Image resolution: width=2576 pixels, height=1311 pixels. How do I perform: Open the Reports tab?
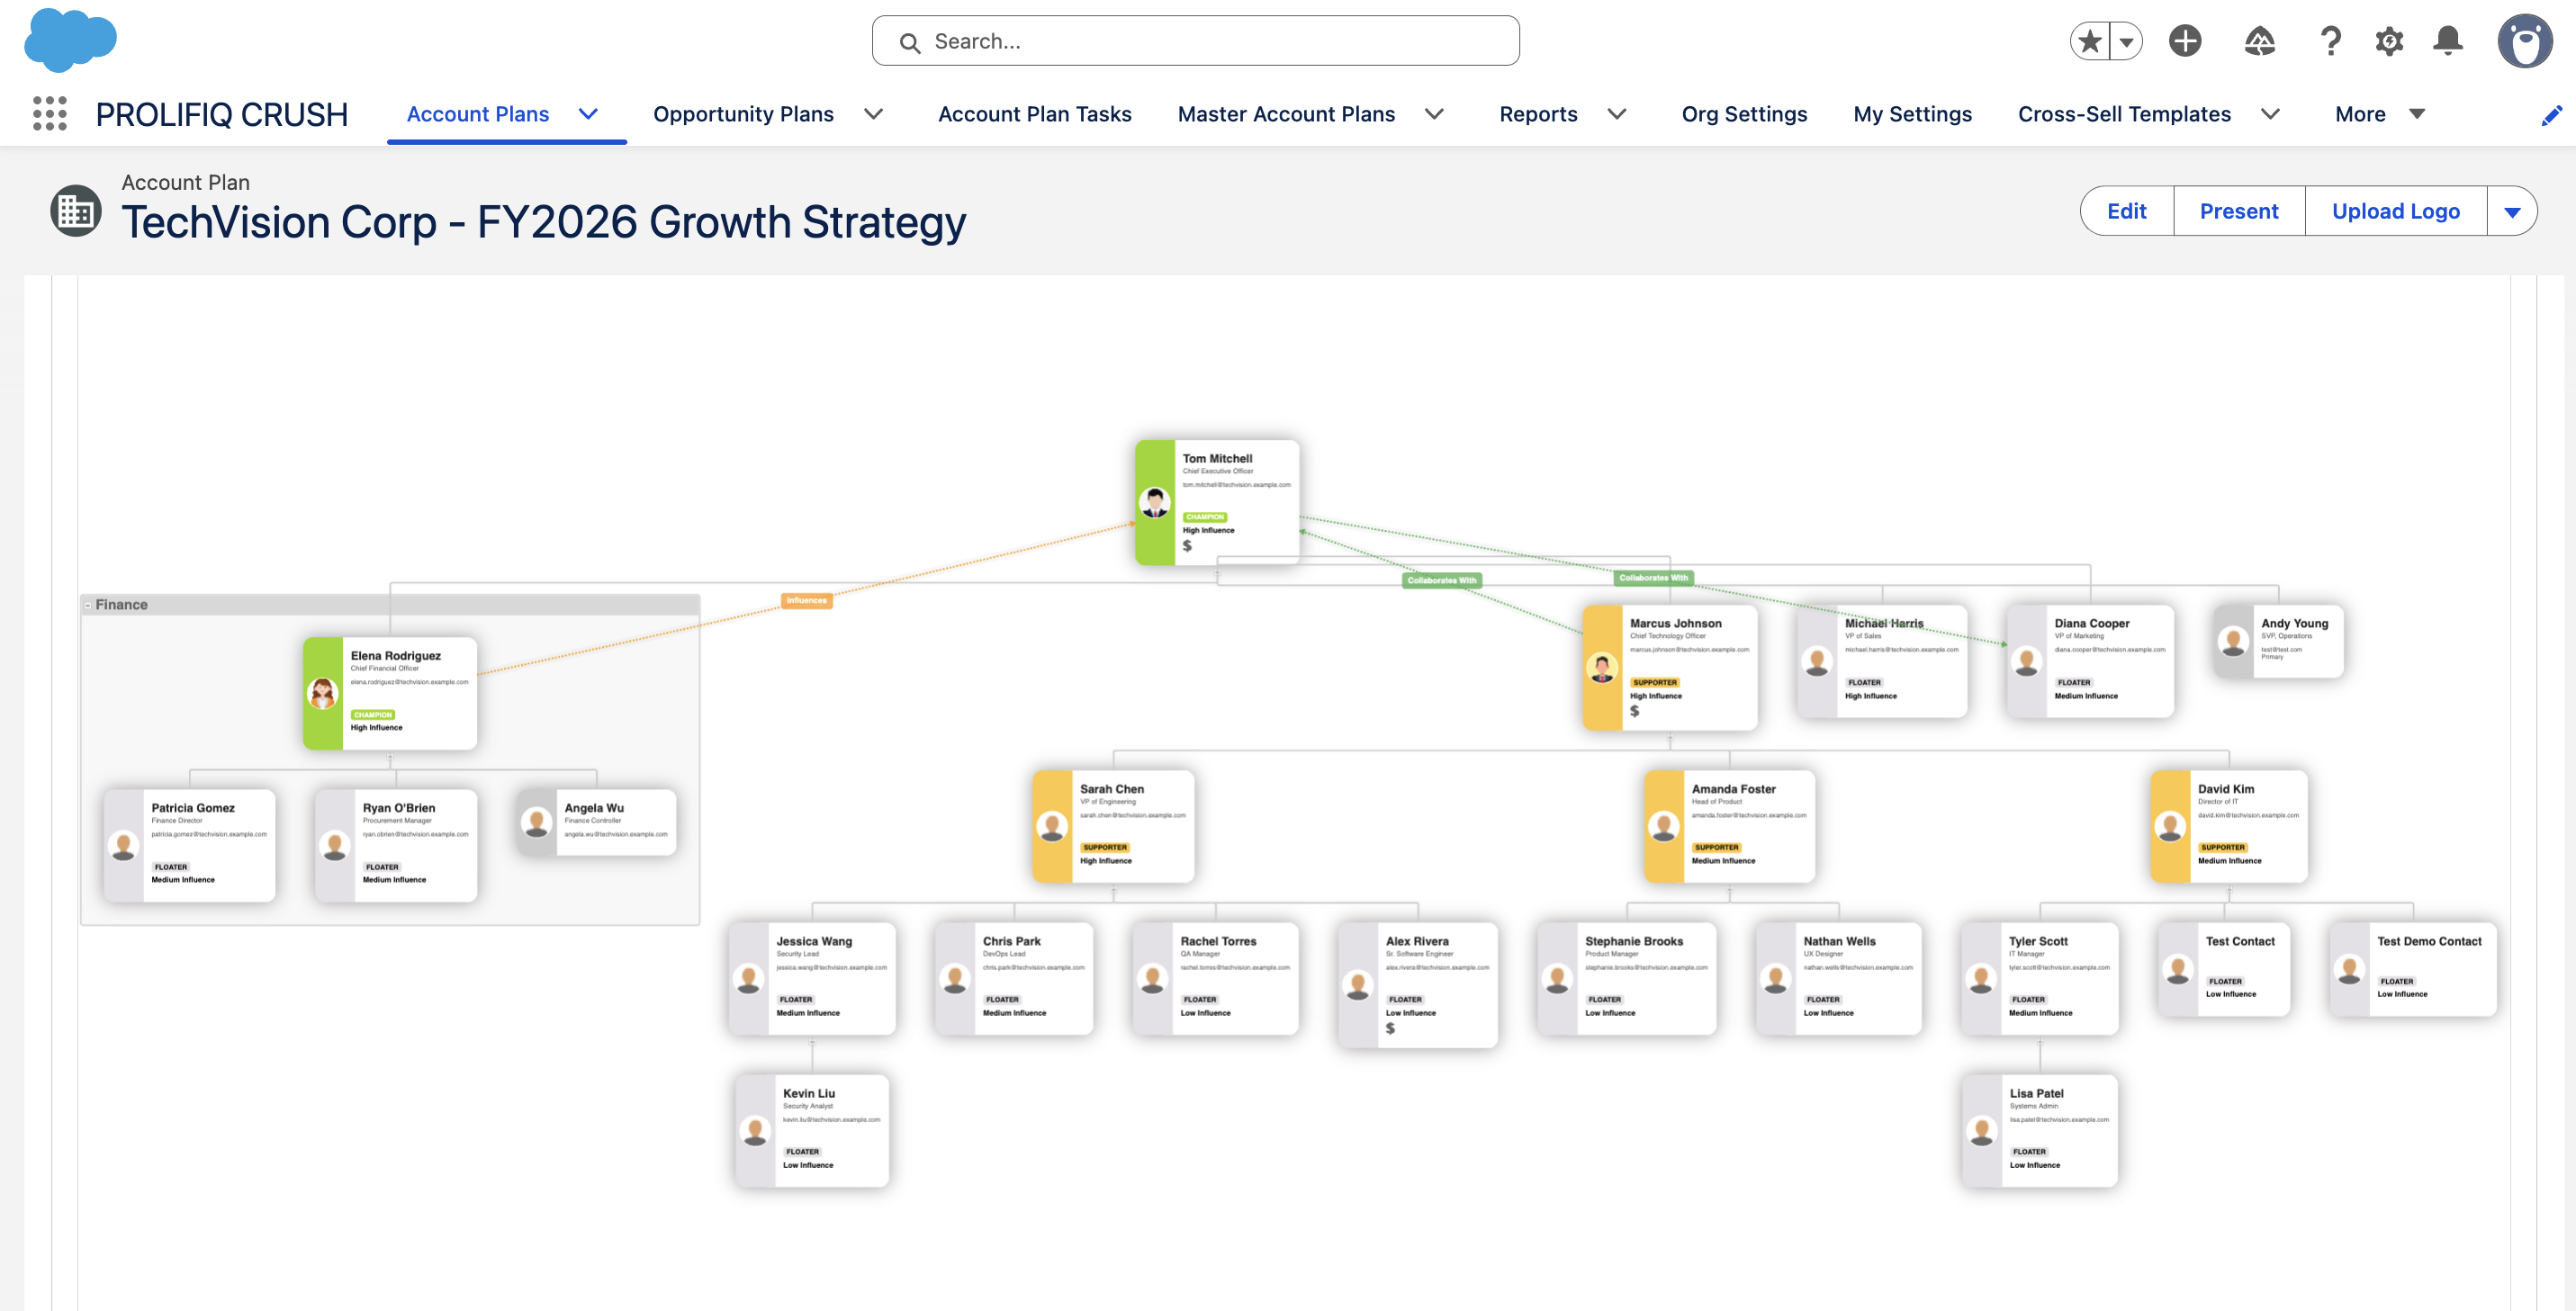[1538, 114]
